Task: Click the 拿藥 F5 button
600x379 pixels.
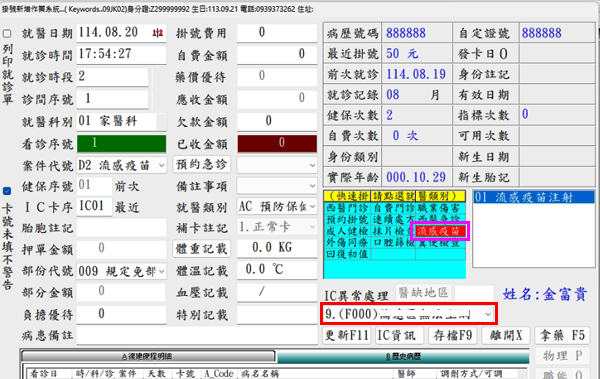Action: (562, 336)
